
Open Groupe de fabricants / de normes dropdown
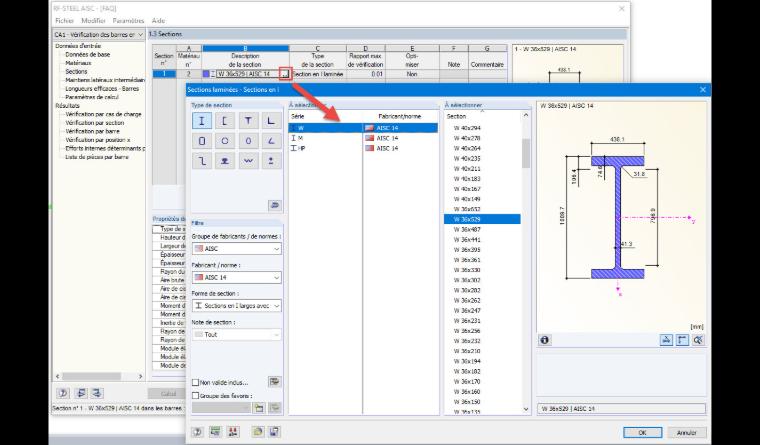pos(237,249)
